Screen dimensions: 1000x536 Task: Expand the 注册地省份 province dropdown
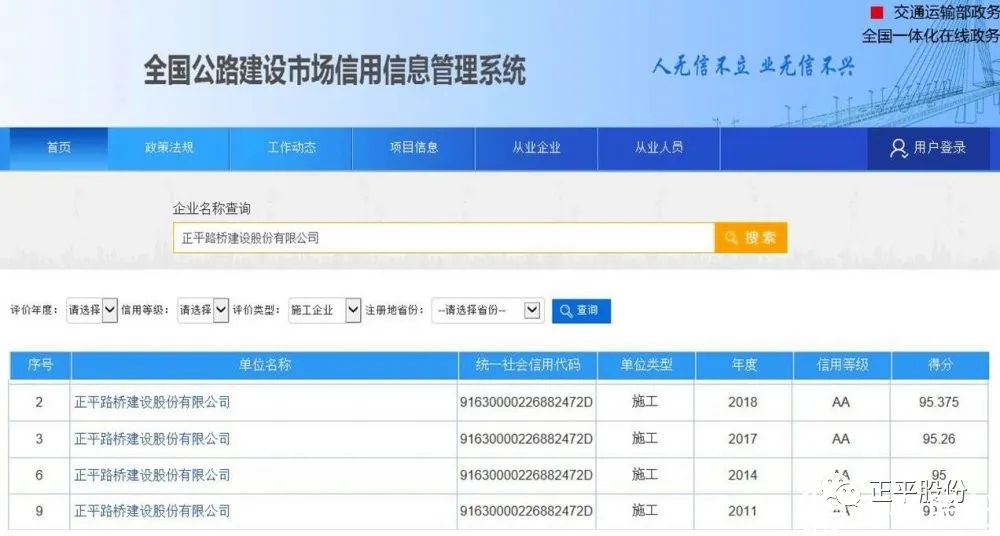(x=487, y=311)
